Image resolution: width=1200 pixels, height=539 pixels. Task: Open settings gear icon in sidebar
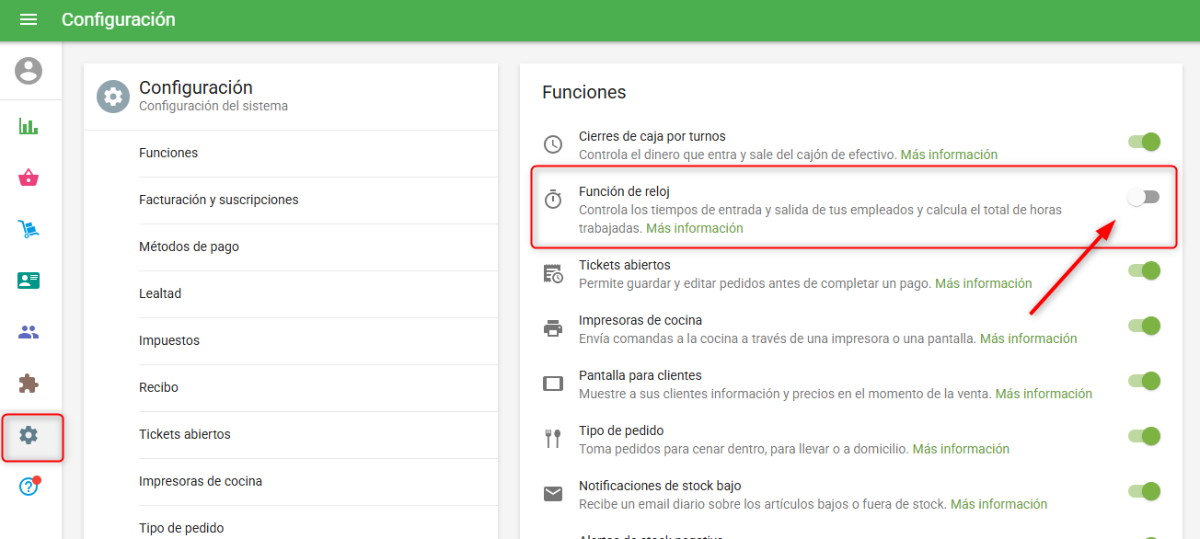click(29, 436)
